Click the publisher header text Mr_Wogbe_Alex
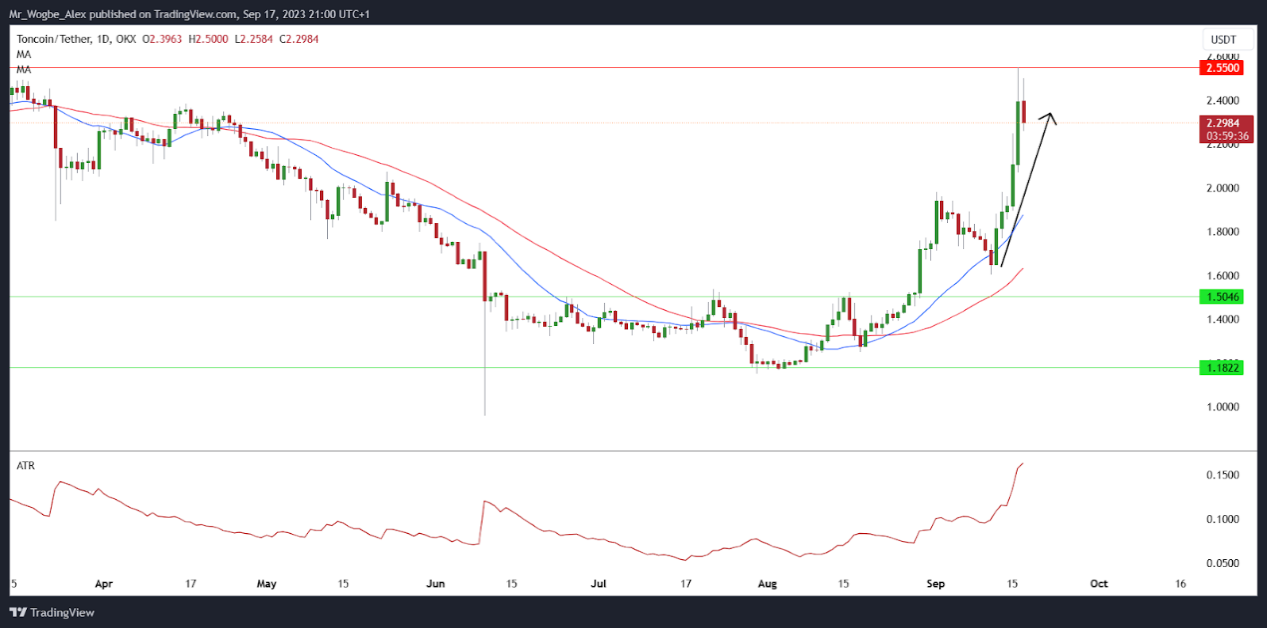This screenshot has height=628, width=1267. pyautogui.click(x=44, y=14)
